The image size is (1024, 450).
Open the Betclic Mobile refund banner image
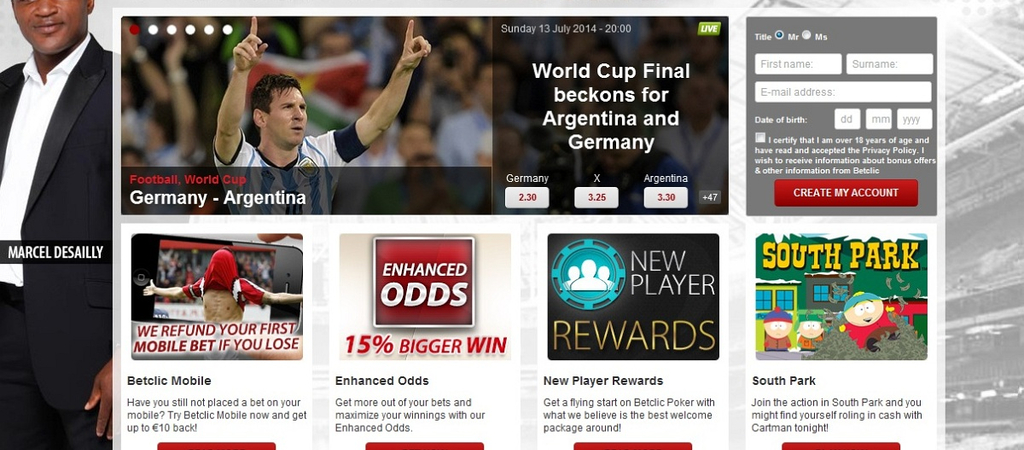tap(217, 297)
